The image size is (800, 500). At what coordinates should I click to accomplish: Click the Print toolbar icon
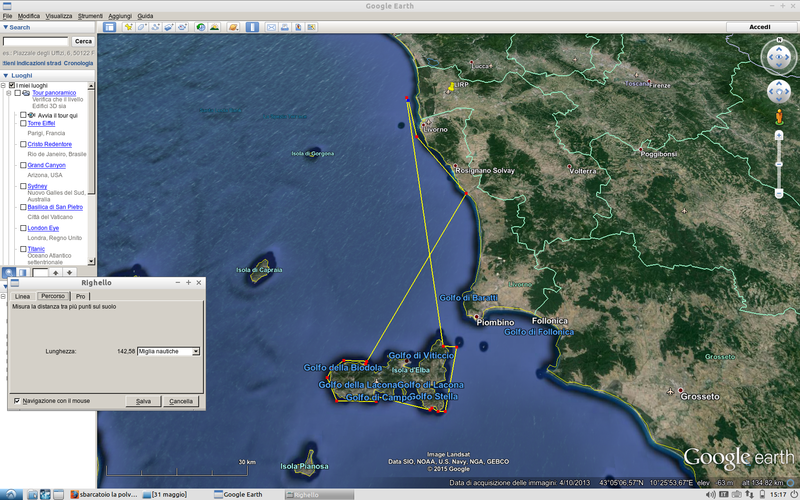tap(285, 27)
